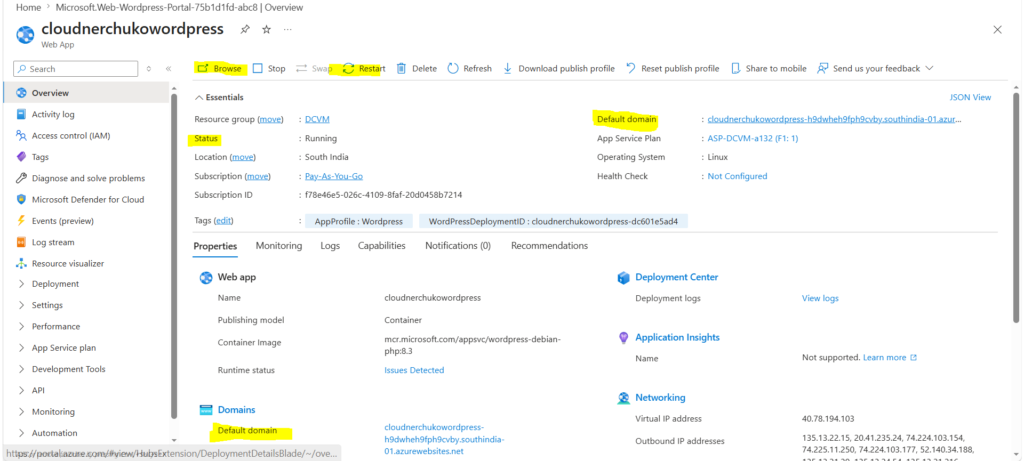
Task: Click the Not Configured health check link
Action: click(x=737, y=176)
